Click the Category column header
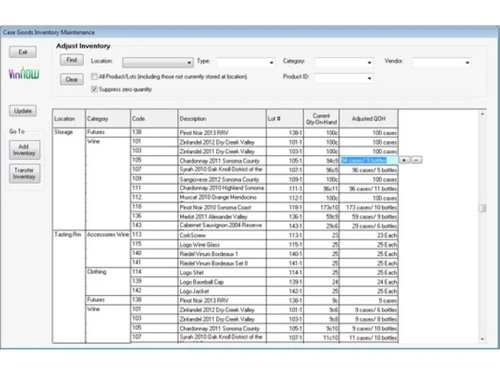500x375 pixels. (x=108, y=119)
